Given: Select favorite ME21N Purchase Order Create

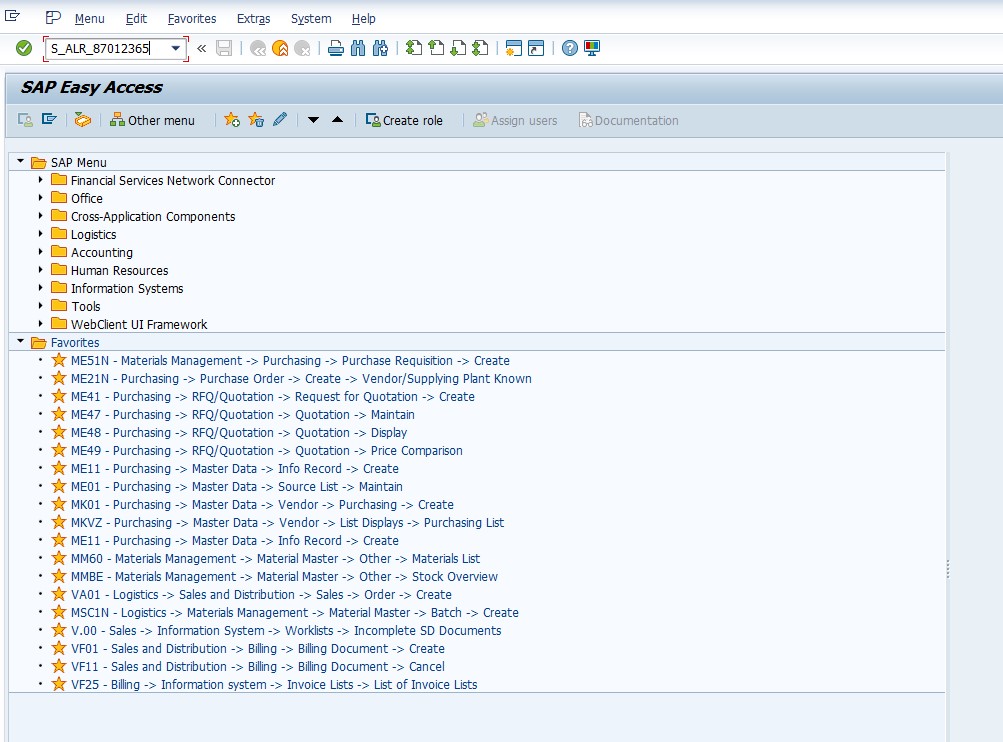Looking at the screenshot, I should 301,379.
